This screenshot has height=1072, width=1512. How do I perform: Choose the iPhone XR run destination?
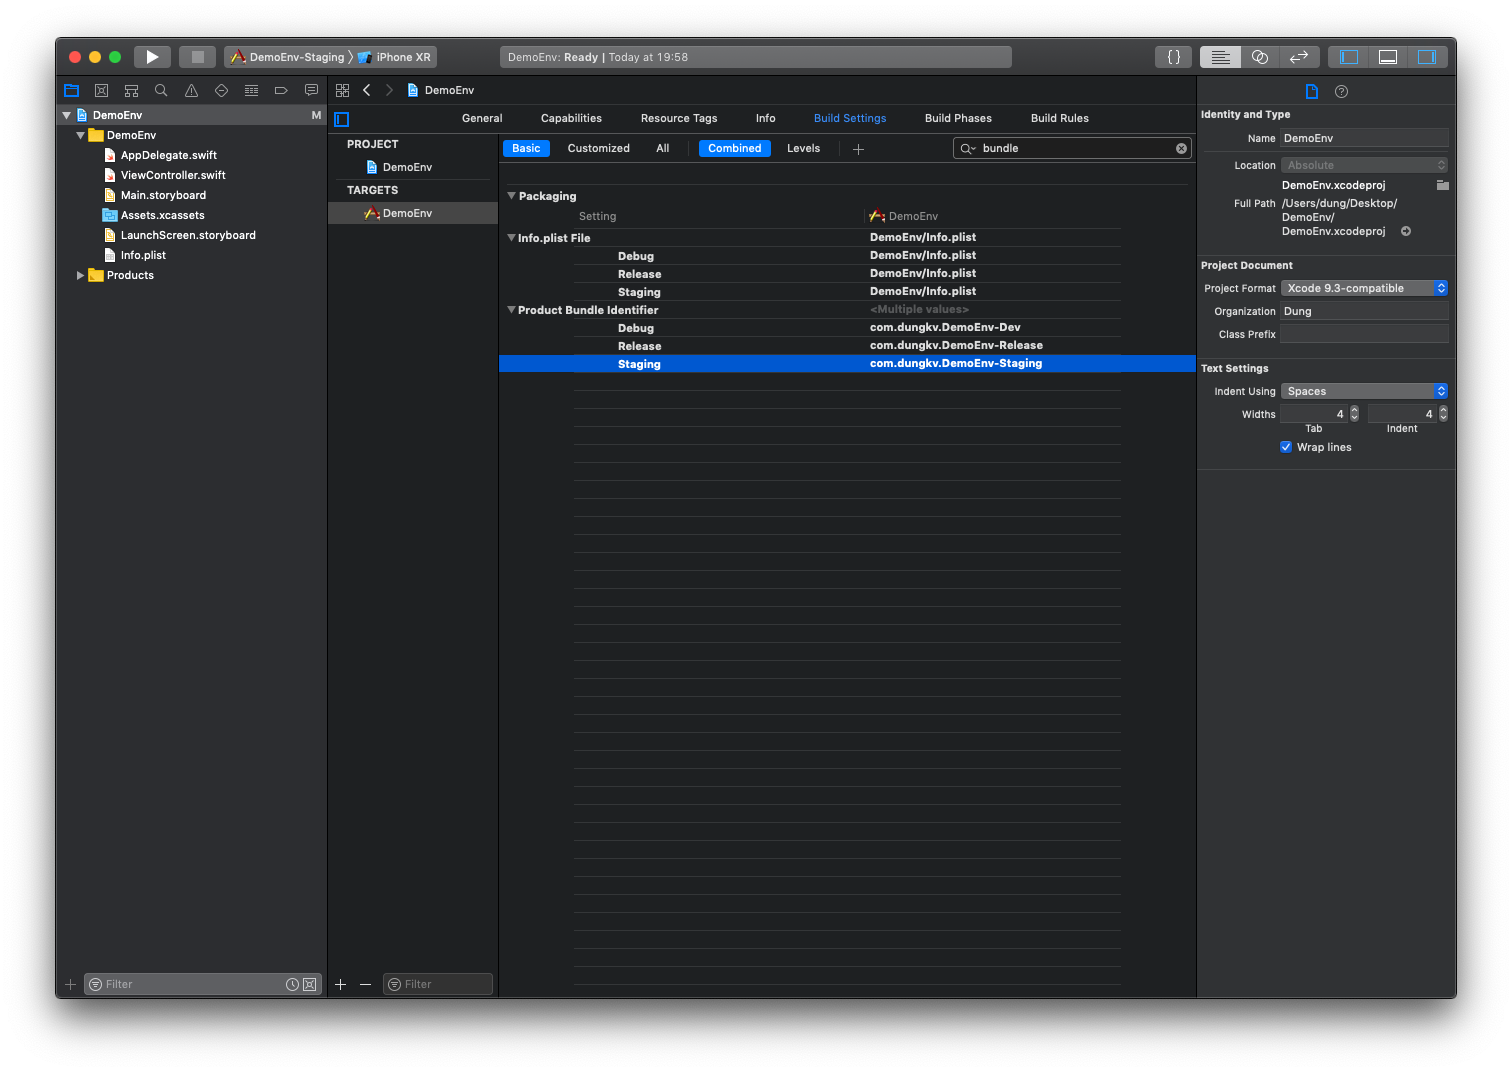coord(396,57)
